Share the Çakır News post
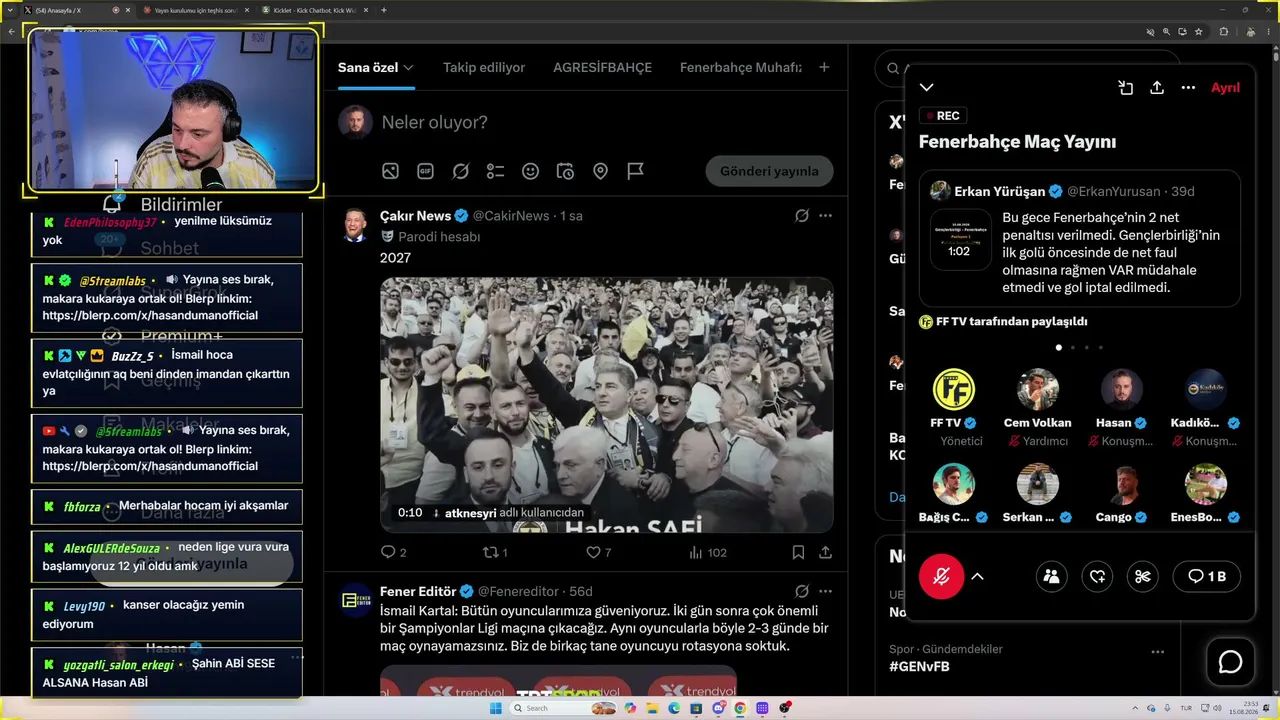 tap(825, 552)
